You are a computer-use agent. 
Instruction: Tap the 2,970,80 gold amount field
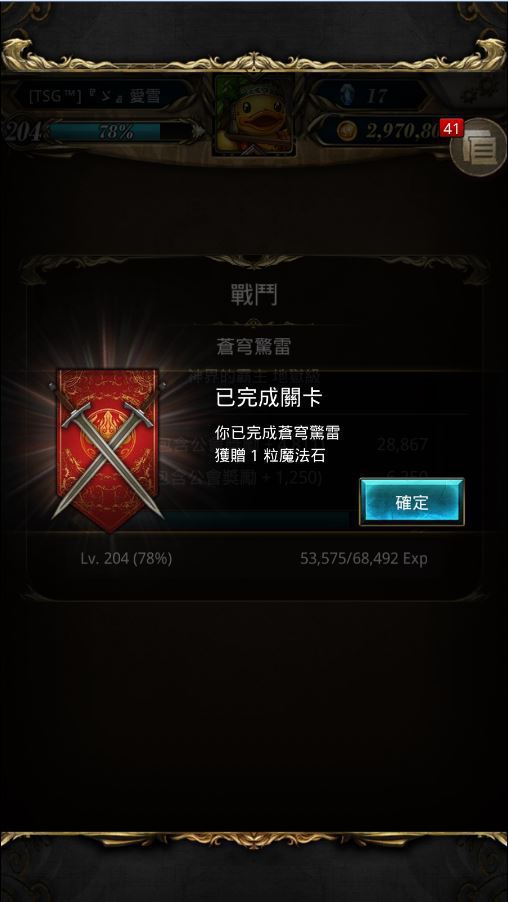click(403, 131)
